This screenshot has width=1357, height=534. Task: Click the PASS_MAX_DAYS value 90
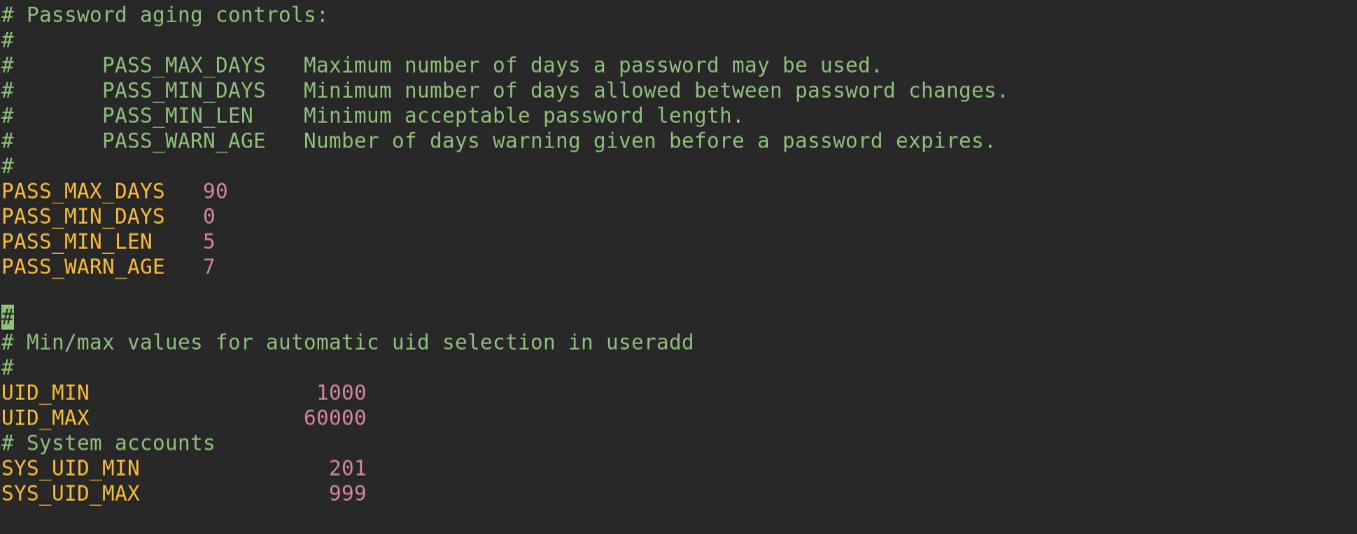(215, 191)
